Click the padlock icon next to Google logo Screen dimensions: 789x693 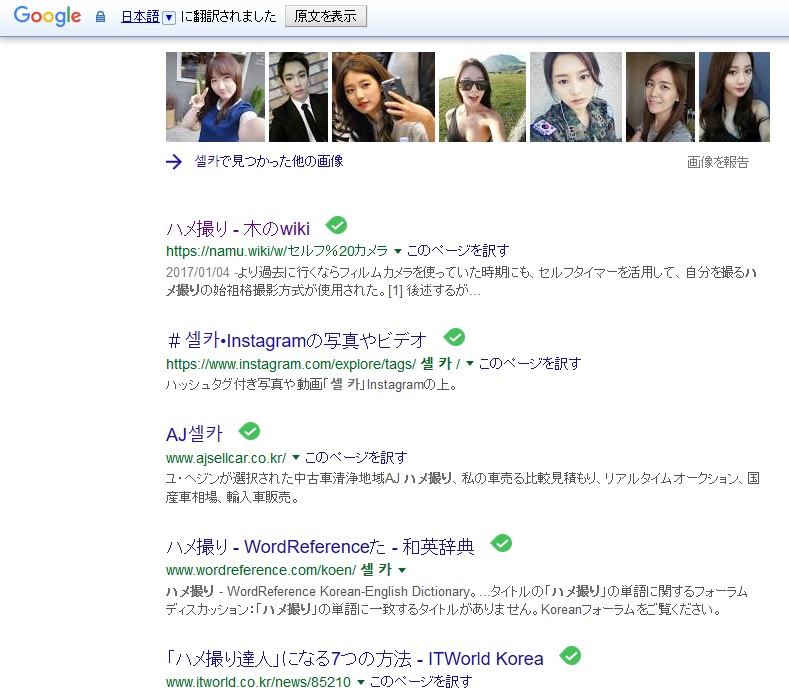click(100, 17)
